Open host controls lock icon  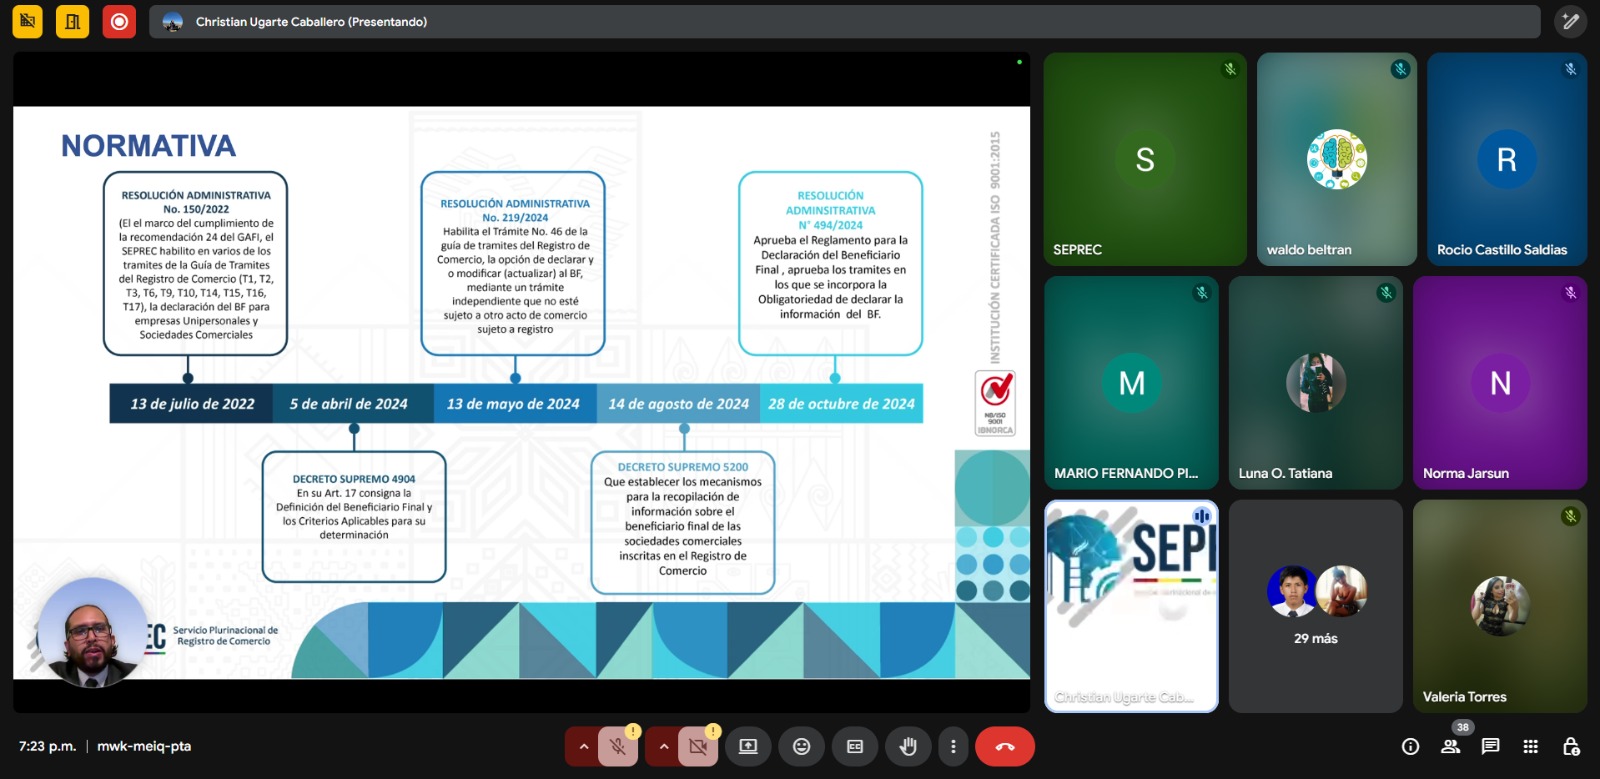pyautogui.click(x=1571, y=747)
